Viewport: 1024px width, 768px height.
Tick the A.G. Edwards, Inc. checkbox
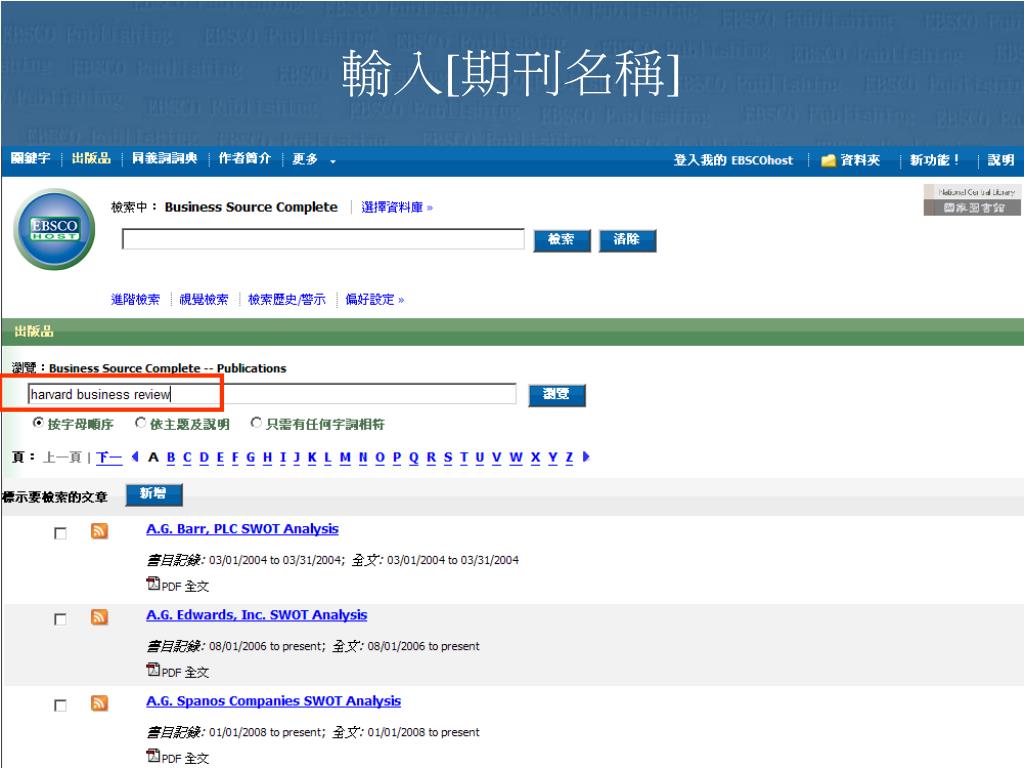(61, 619)
